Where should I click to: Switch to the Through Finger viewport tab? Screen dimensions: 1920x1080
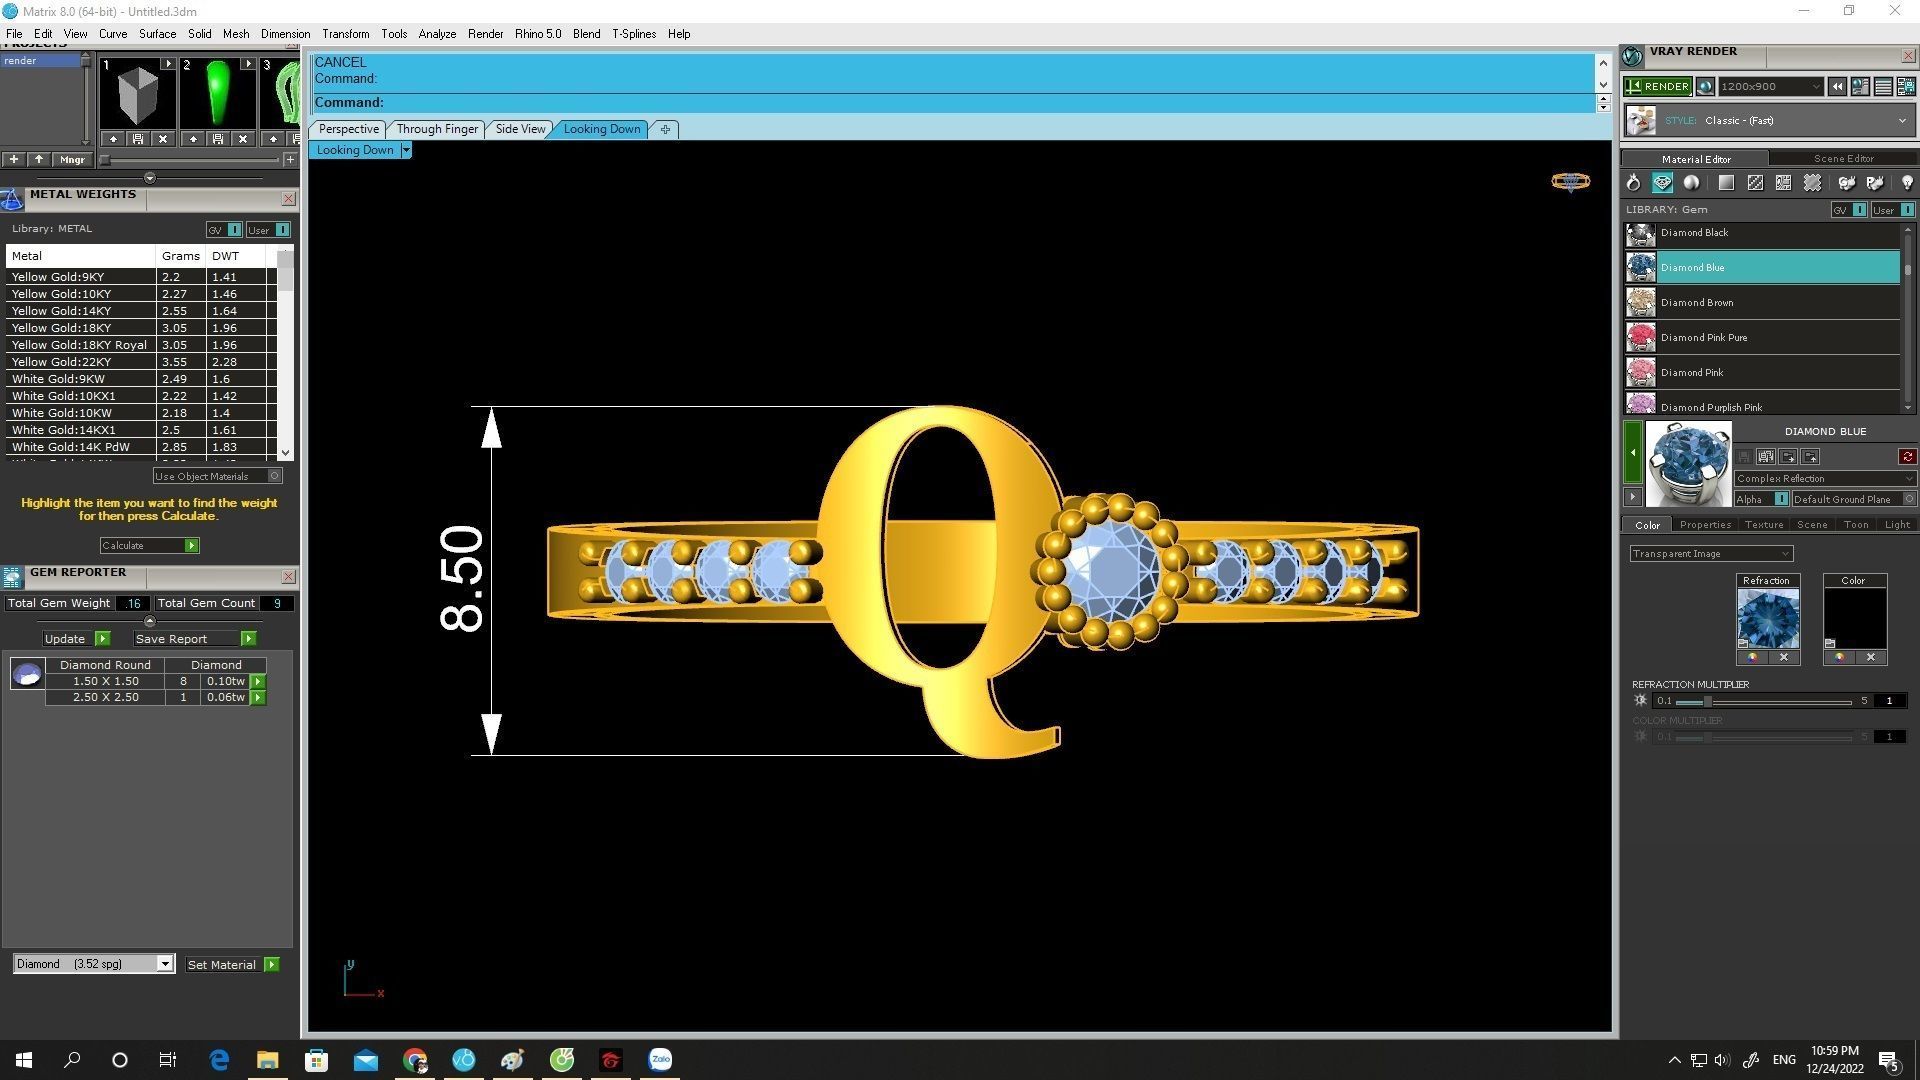(437, 129)
